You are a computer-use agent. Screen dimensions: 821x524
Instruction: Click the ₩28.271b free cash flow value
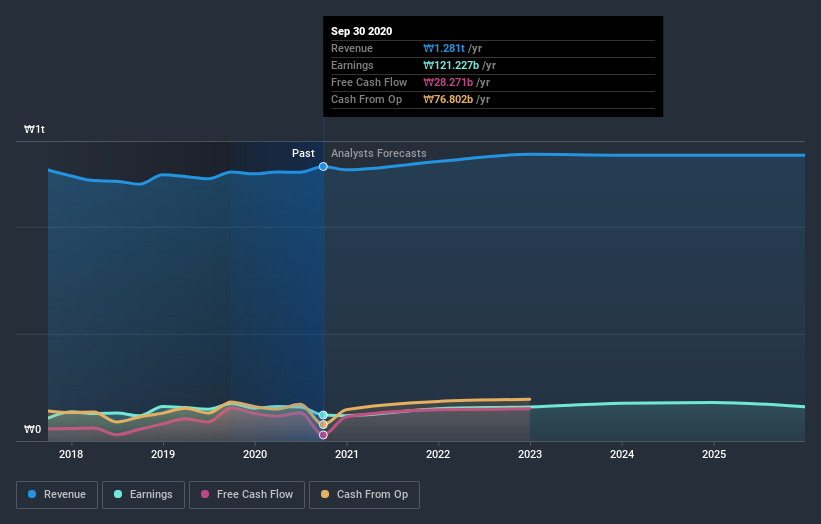coord(448,82)
